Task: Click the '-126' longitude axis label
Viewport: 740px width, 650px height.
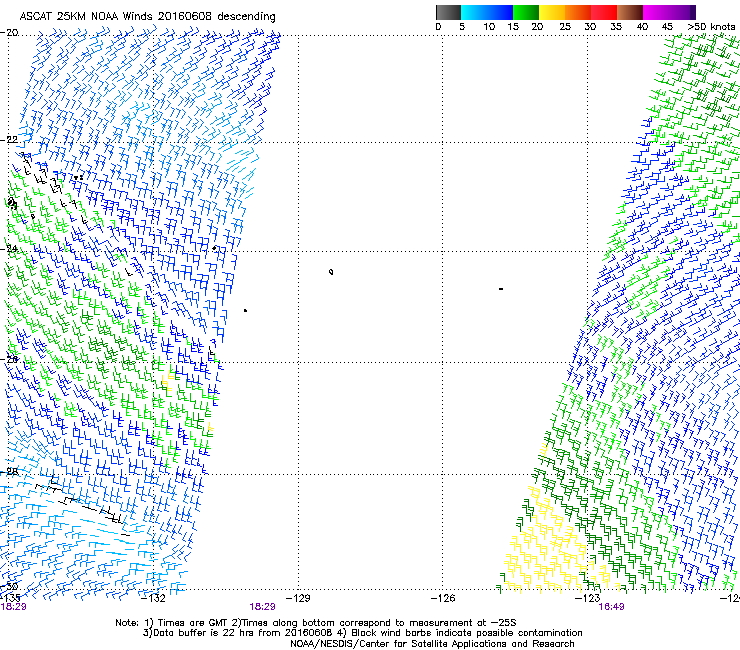Action: 443,598
